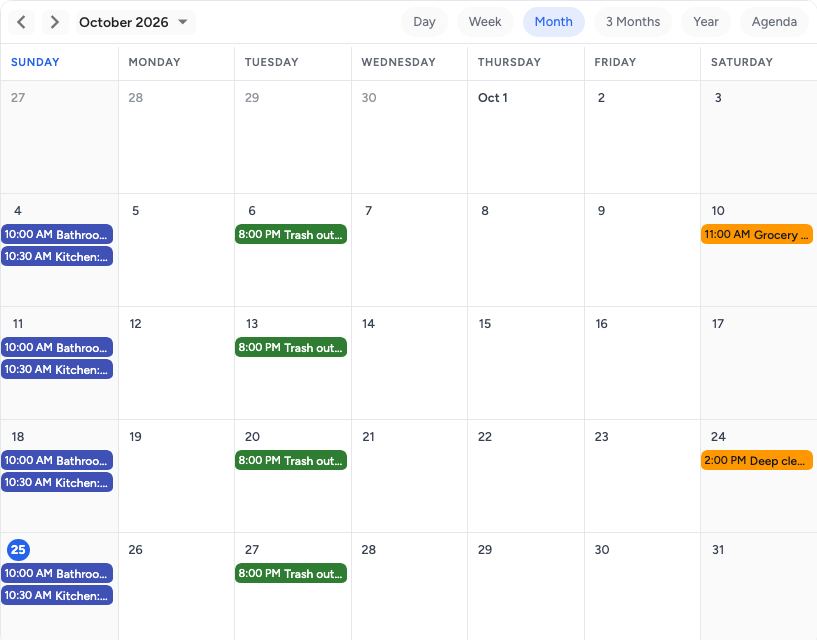Select date 26 on Monday
The image size is (817, 640).
[x=135, y=550]
